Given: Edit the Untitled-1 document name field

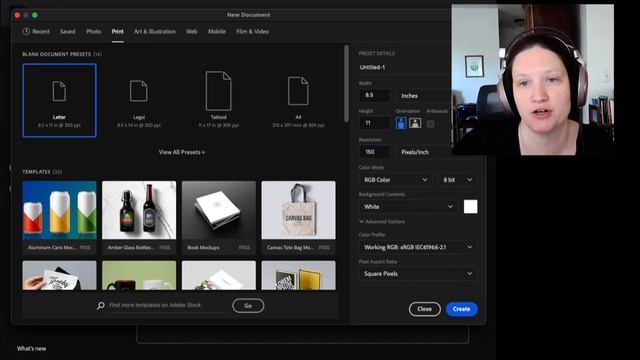Looking at the screenshot, I should coord(404,67).
